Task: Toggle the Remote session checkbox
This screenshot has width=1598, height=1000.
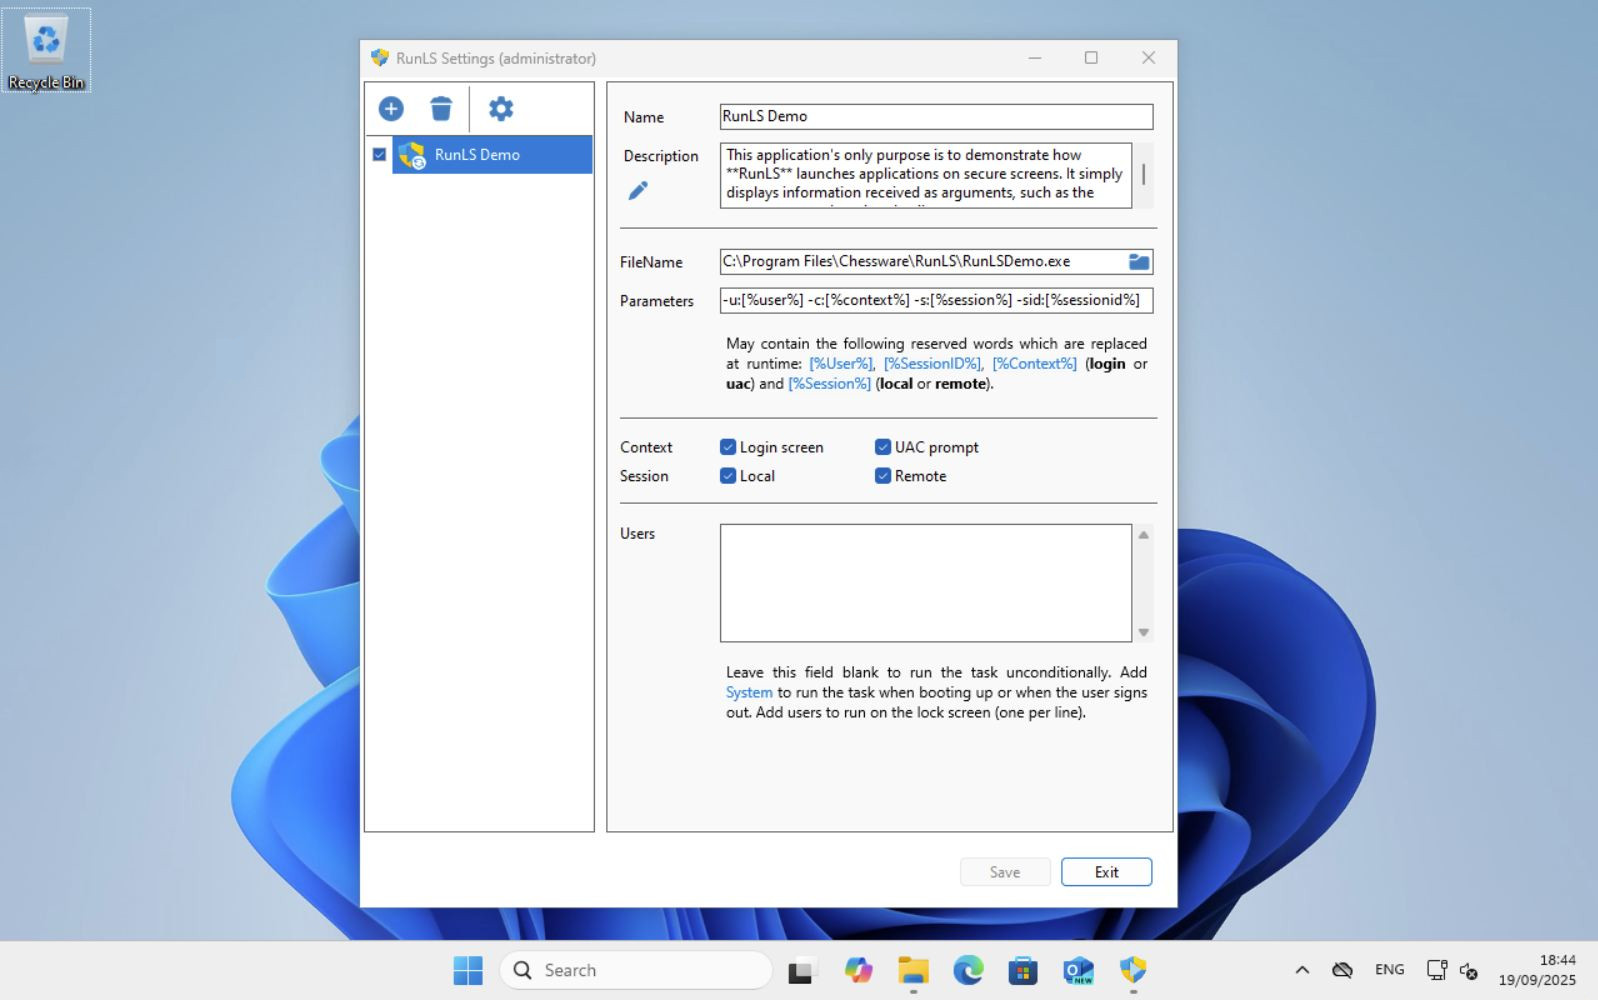Action: (883, 476)
